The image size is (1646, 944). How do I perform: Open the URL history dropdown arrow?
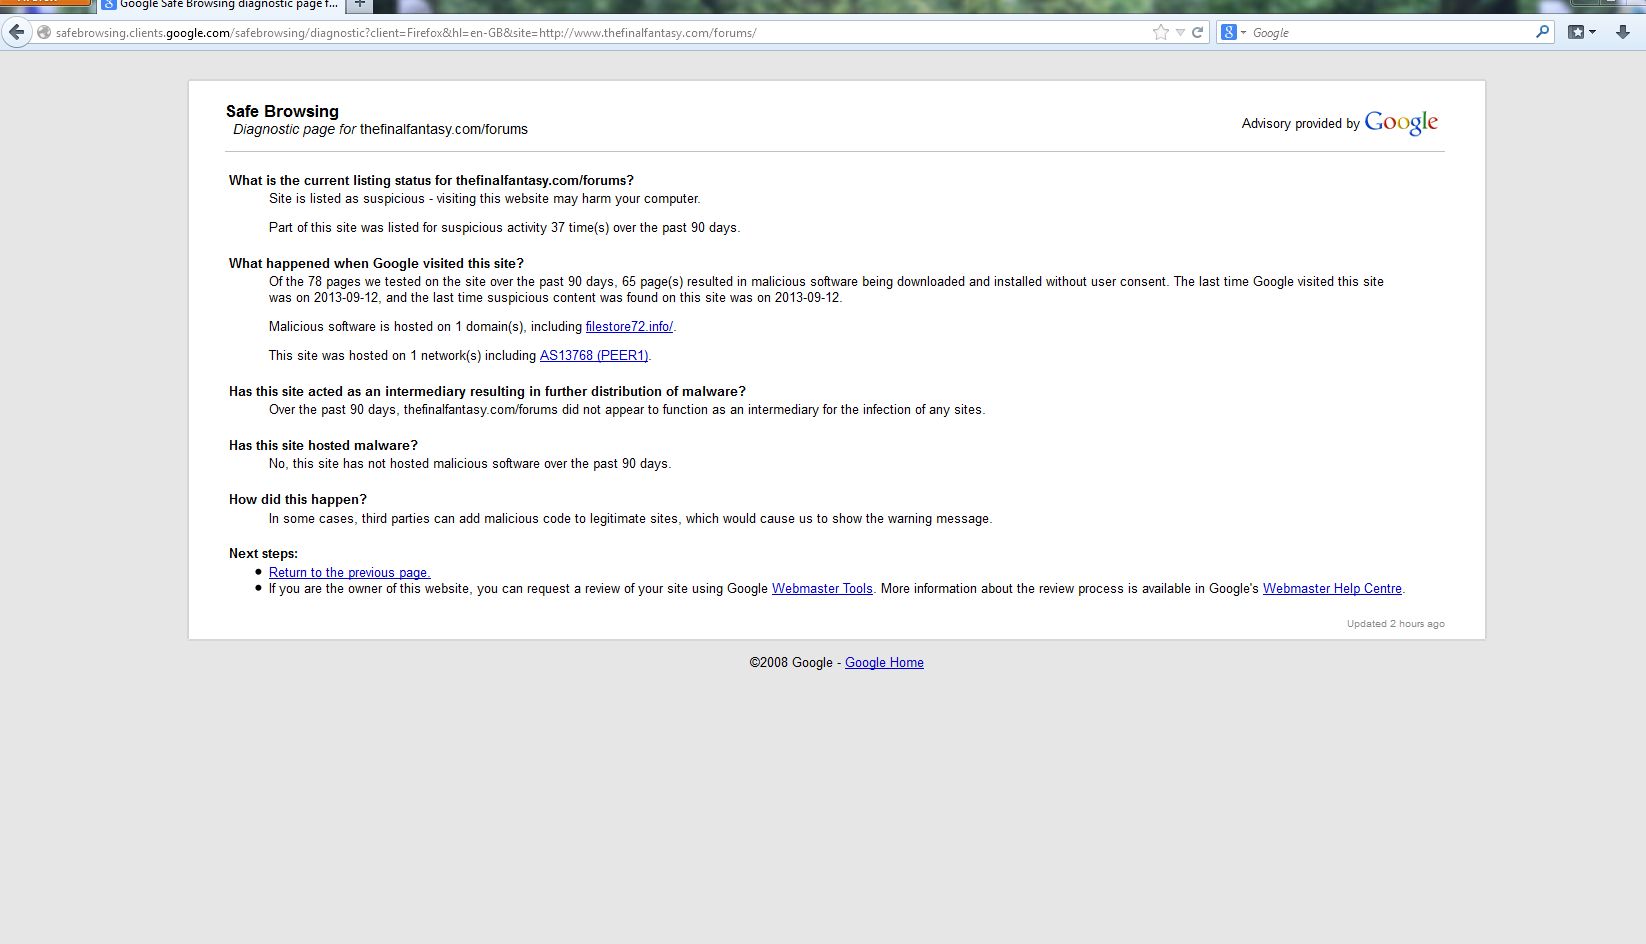[x=1180, y=33]
